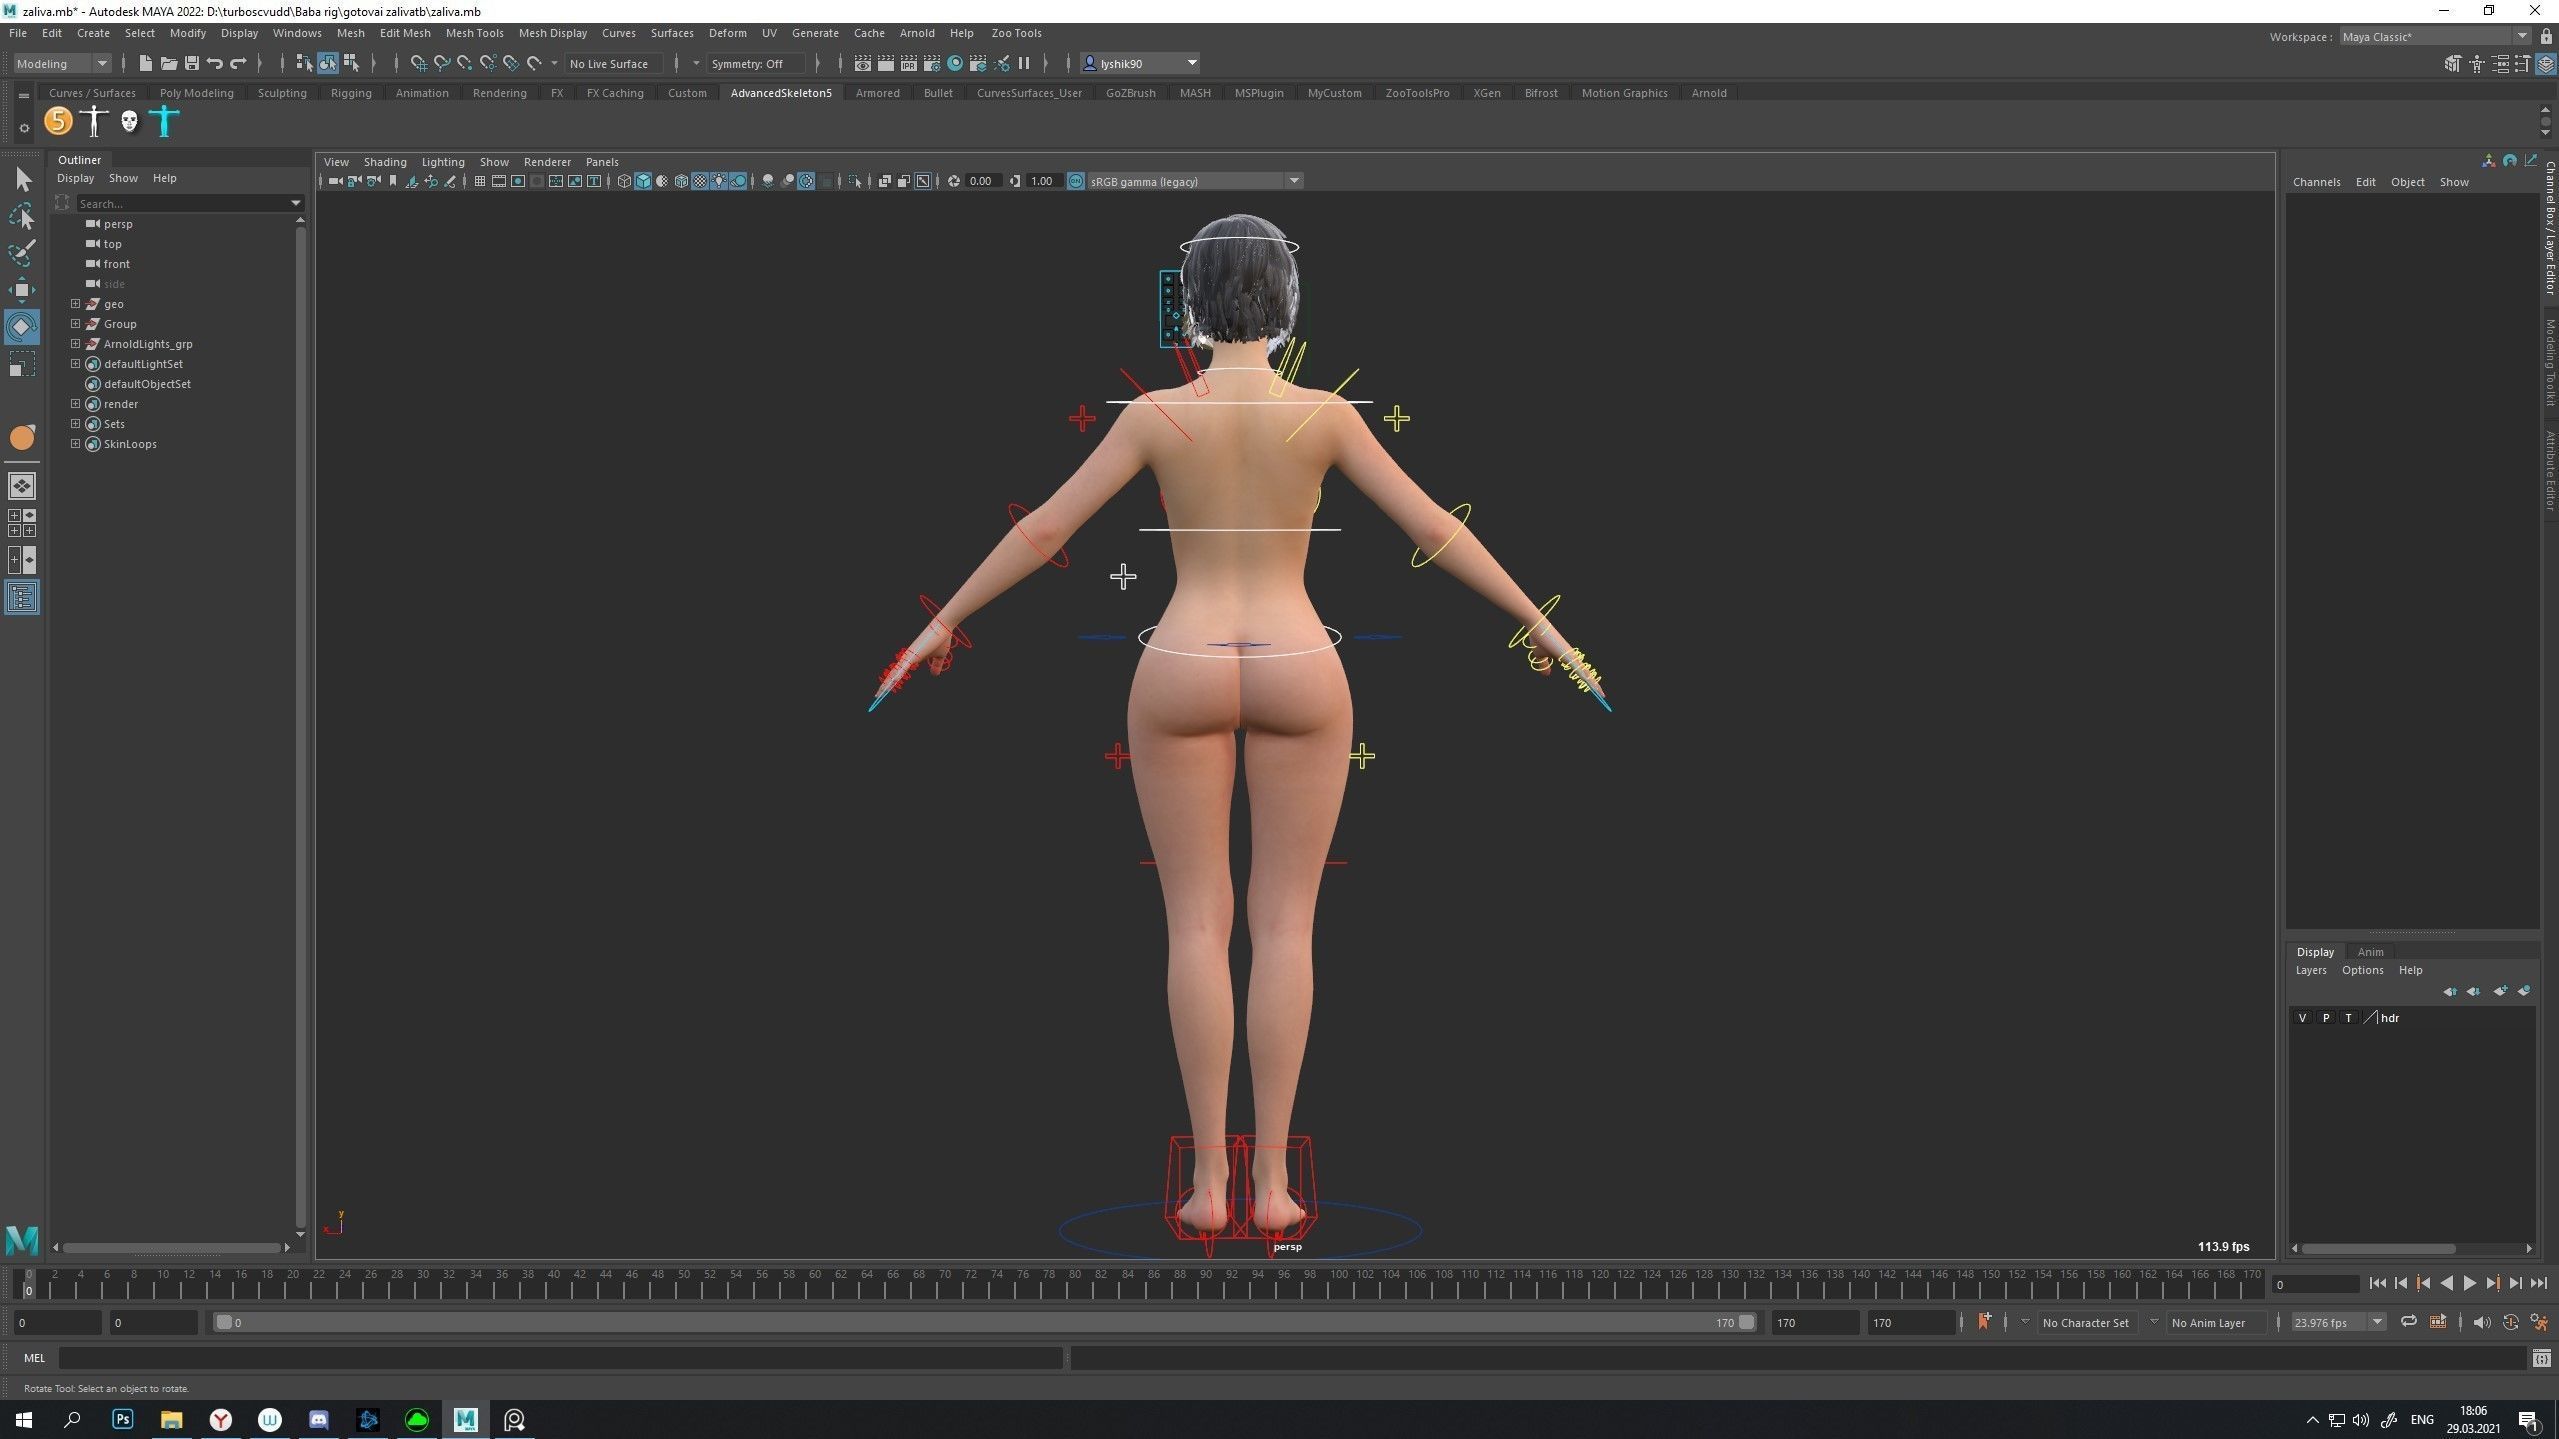Select the arrow Select tool

coord(22,180)
